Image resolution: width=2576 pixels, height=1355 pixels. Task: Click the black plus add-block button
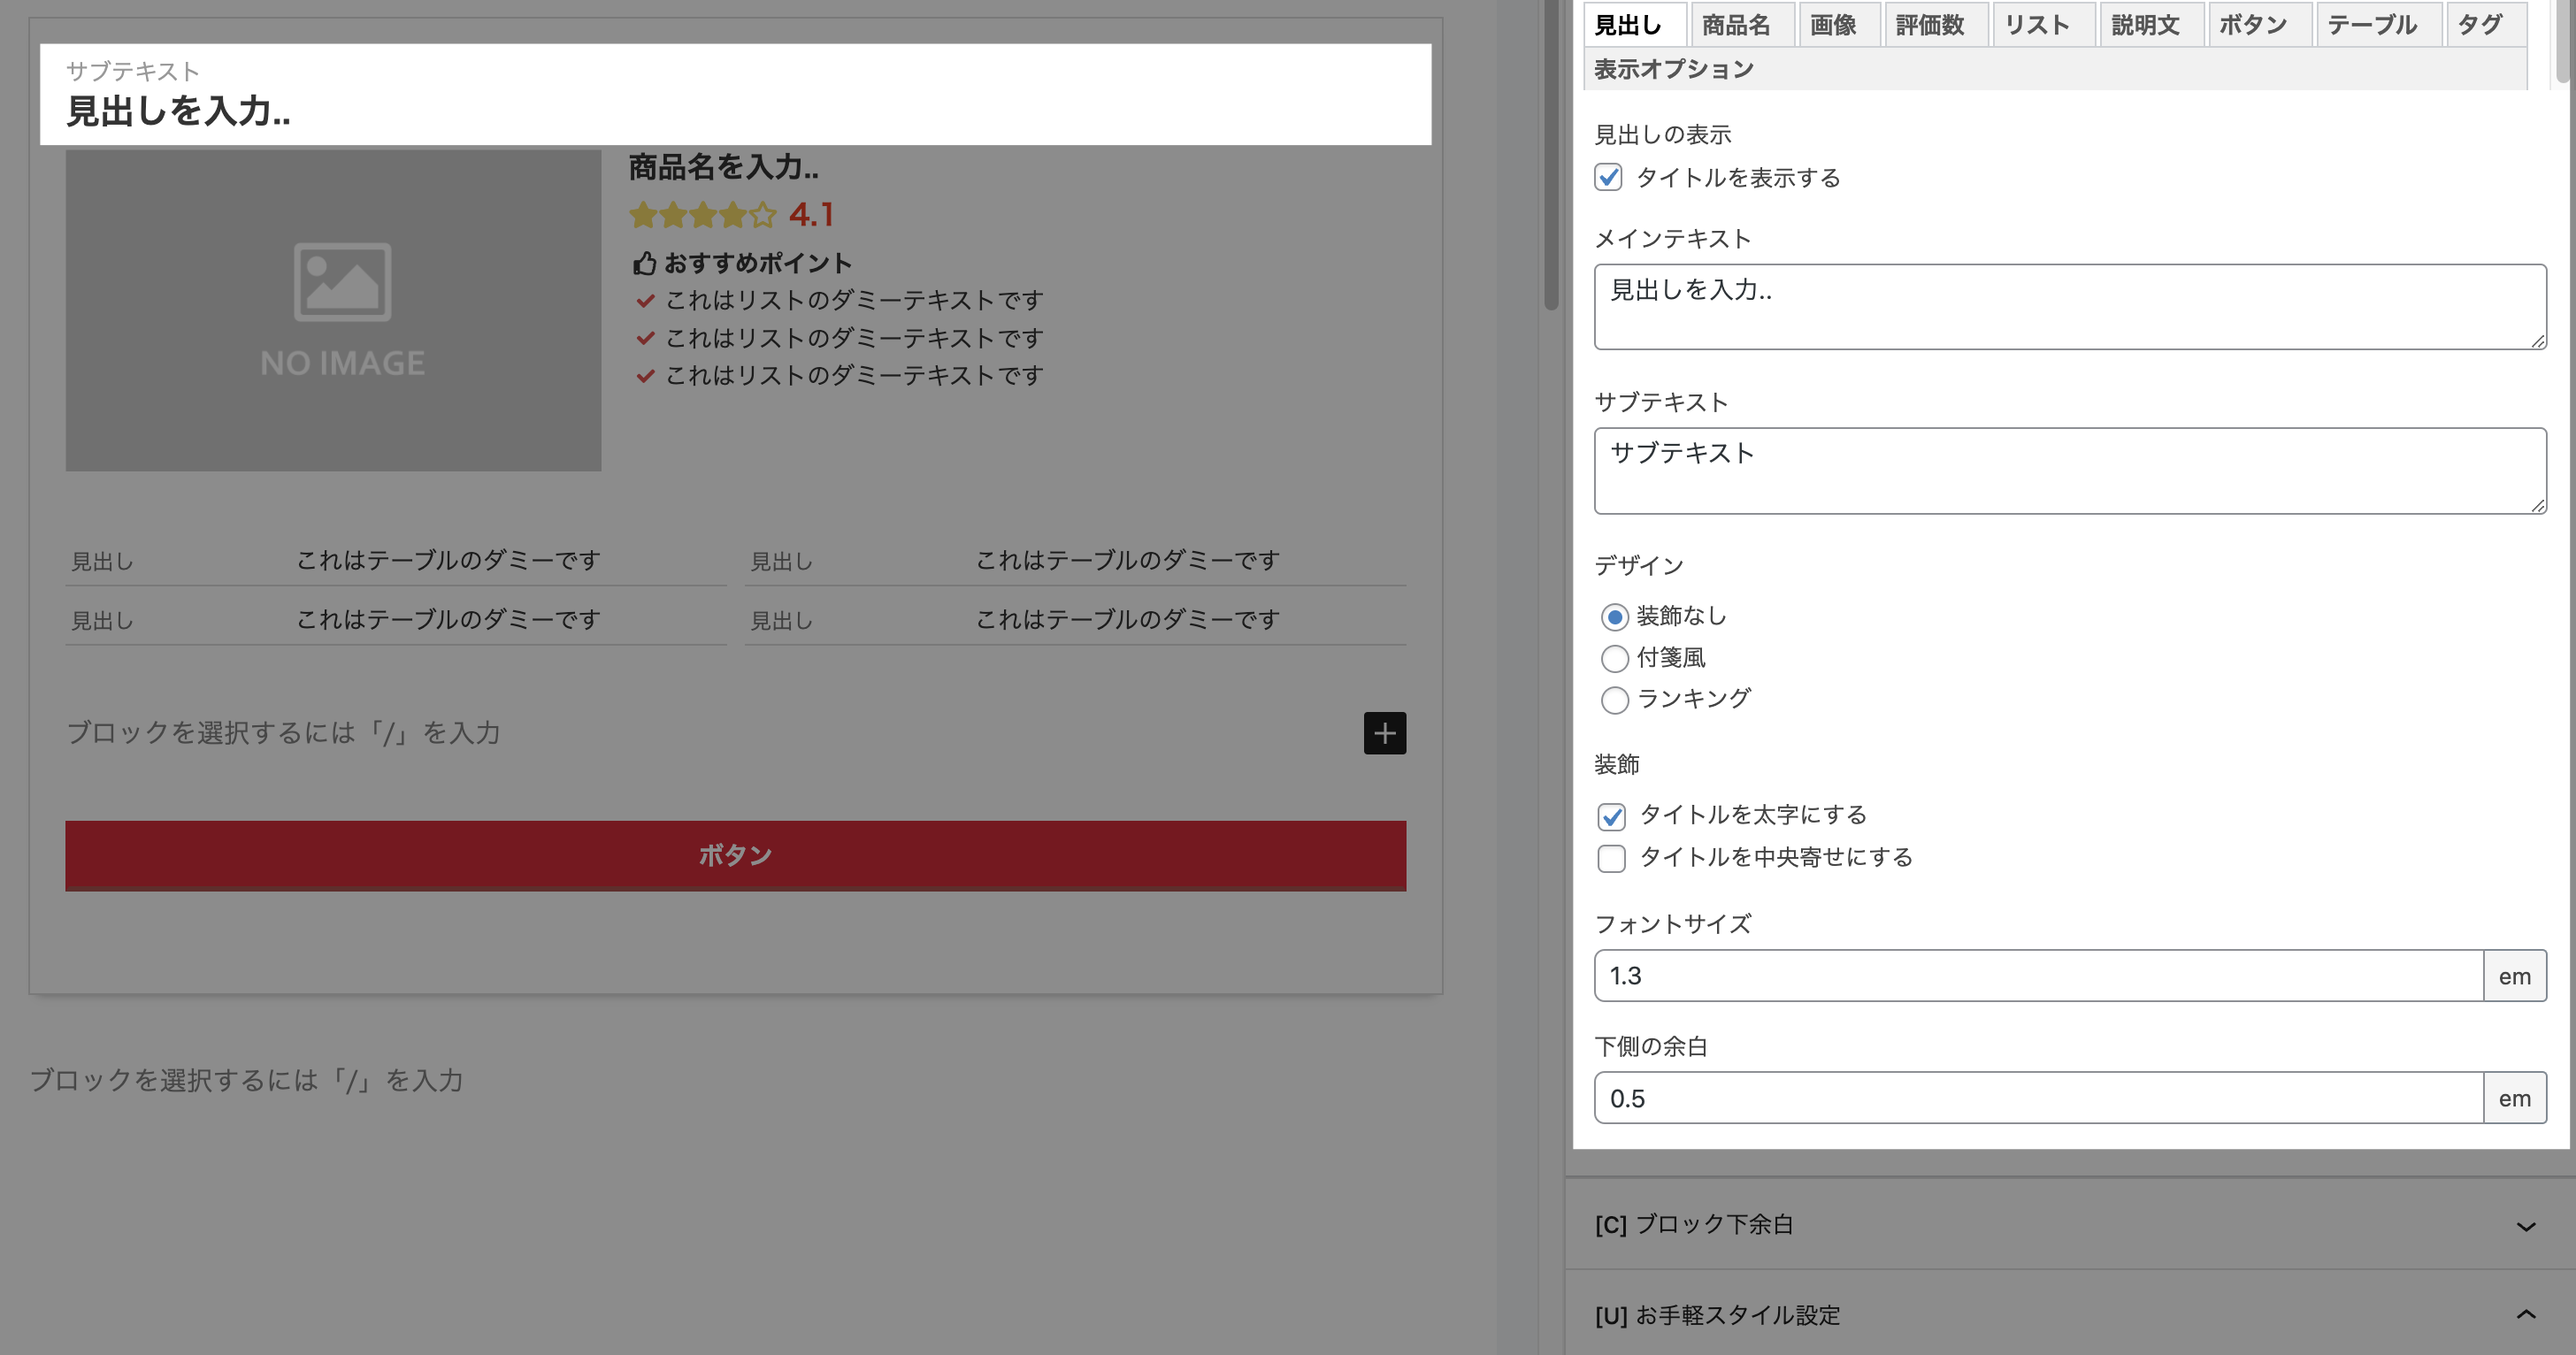click(x=1384, y=733)
